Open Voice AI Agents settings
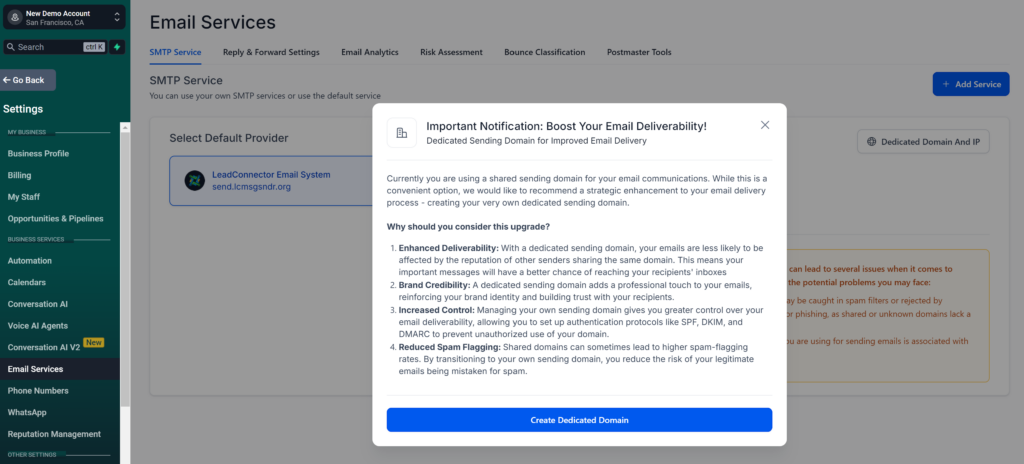Screen dimensions: 1024x464 click(x=38, y=325)
